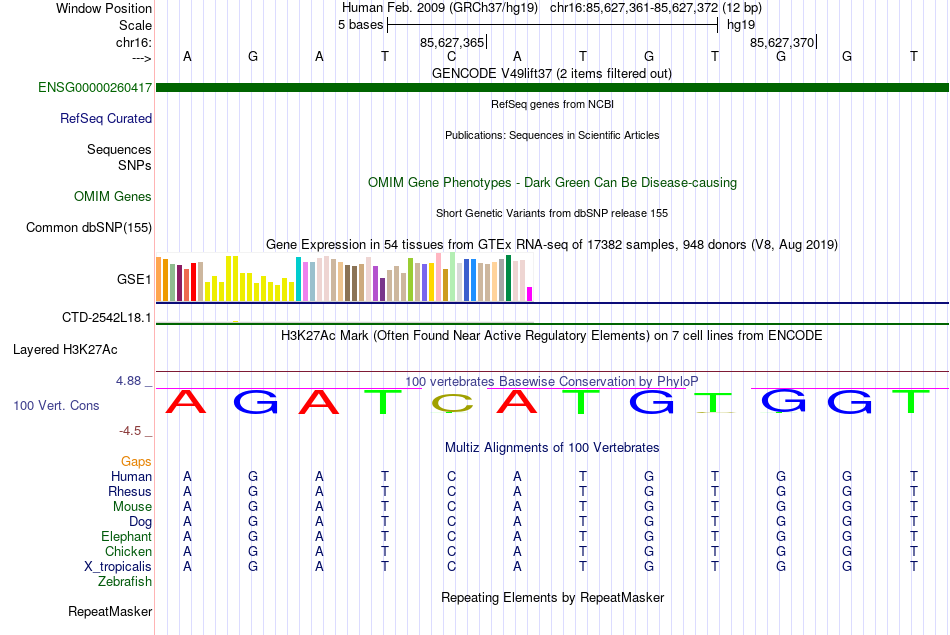Image resolution: width=950 pixels, height=635 pixels.
Task: Click the Zebrafish species label
Action: (x=125, y=582)
